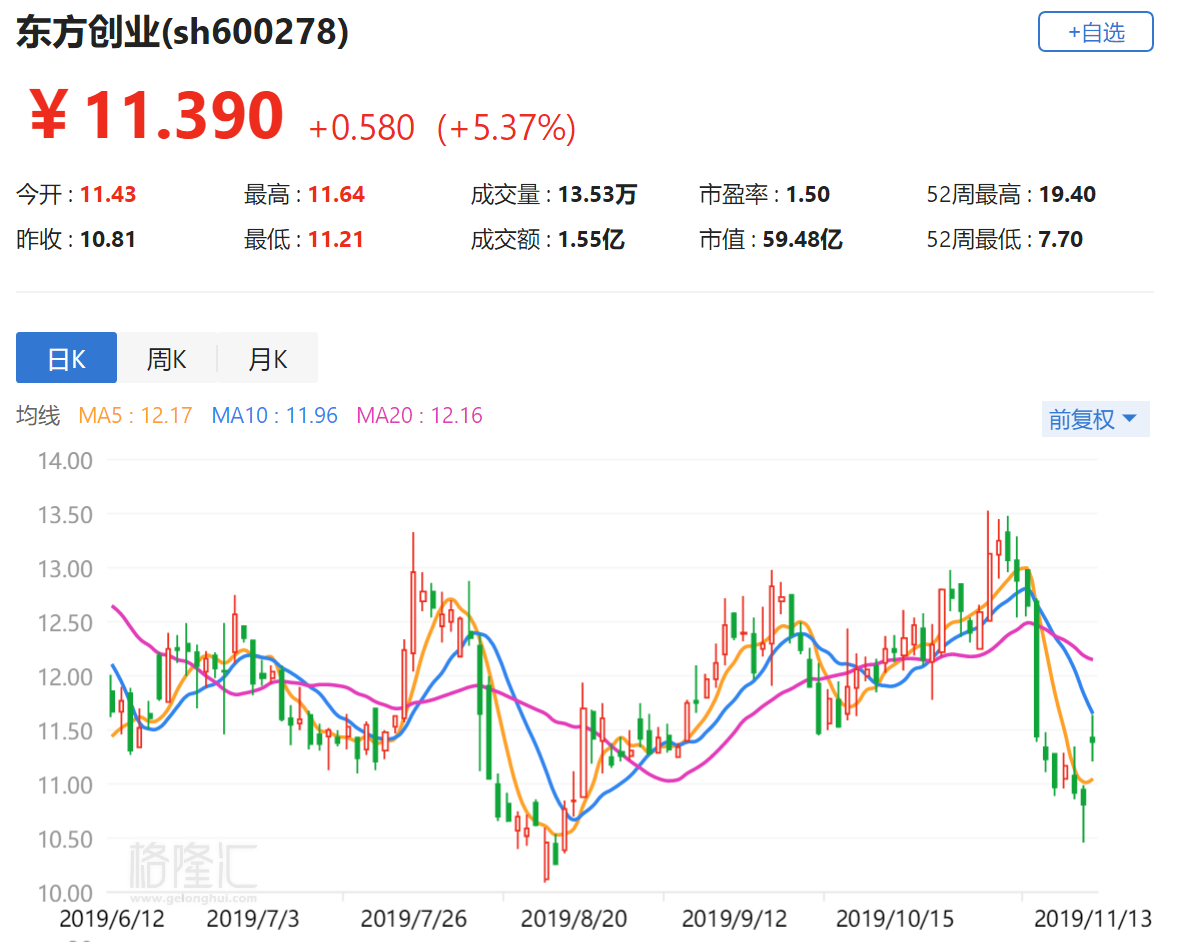
Task: Click the 昨收 value 10.81
Action: [x=108, y=240]
